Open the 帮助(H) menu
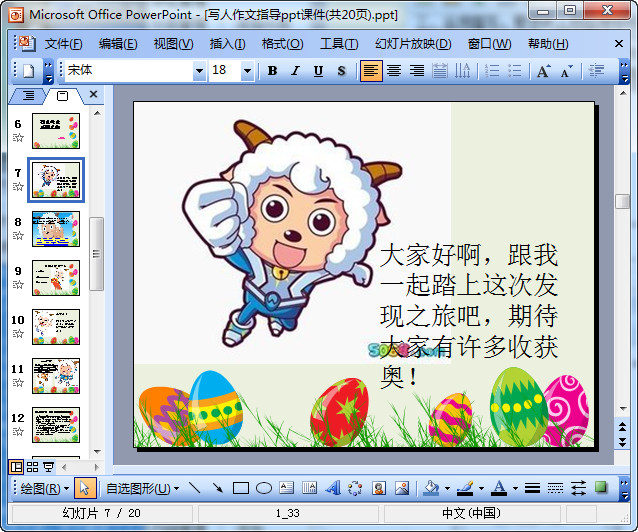This screenshot has height=532, width=638. point(548,44)
